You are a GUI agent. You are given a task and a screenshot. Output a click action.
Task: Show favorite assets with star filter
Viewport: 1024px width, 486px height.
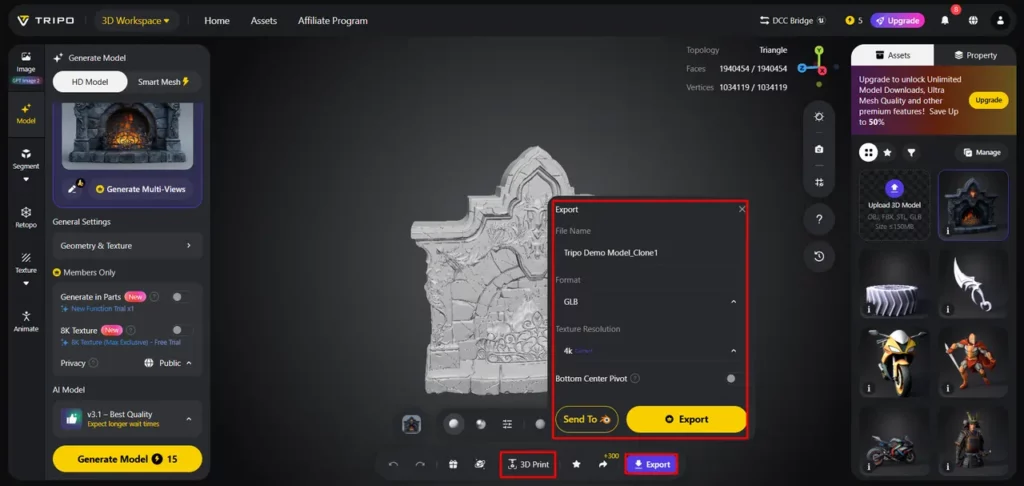pos(888,152)
